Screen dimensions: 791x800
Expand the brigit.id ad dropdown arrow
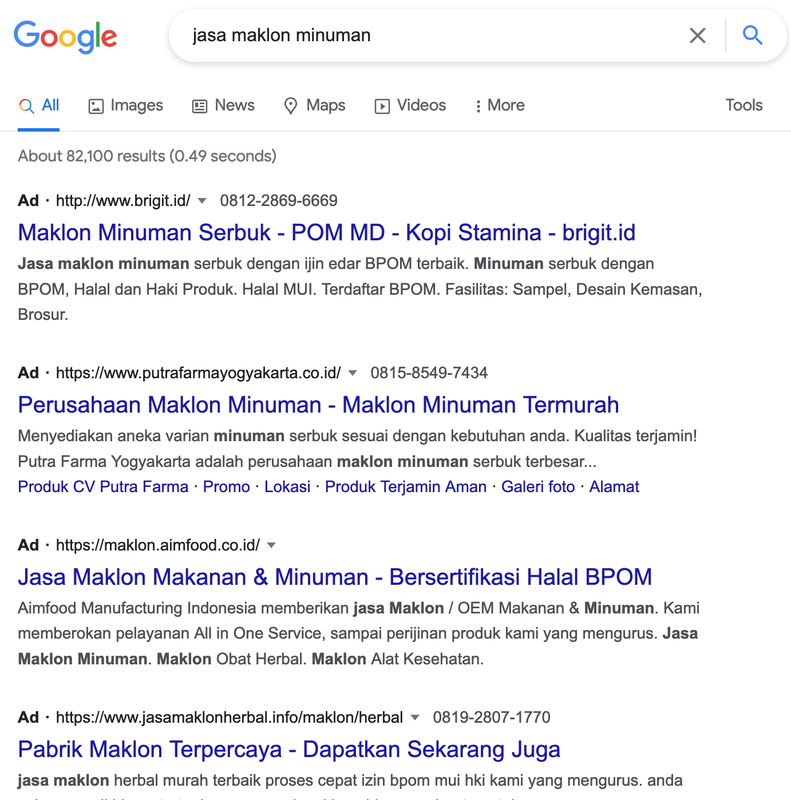202,200
